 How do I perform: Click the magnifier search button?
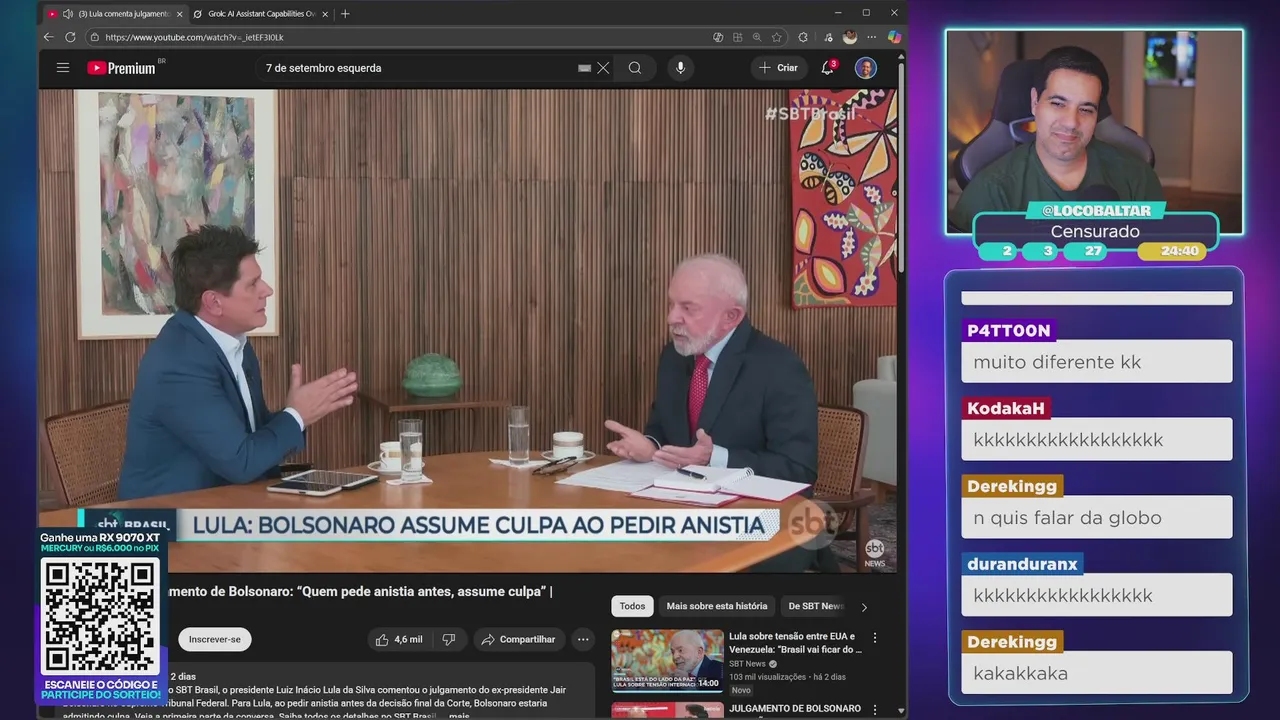pos(635,68)
